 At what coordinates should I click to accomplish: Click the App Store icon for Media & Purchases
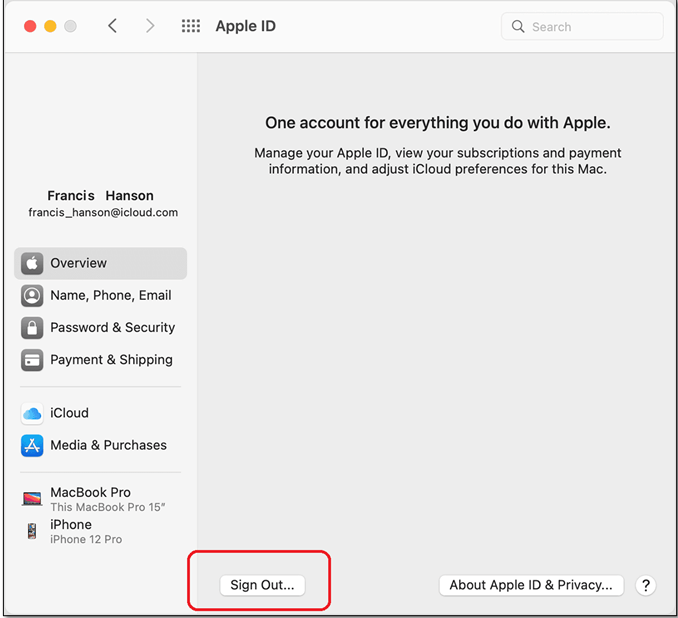[x=32, y=446]
